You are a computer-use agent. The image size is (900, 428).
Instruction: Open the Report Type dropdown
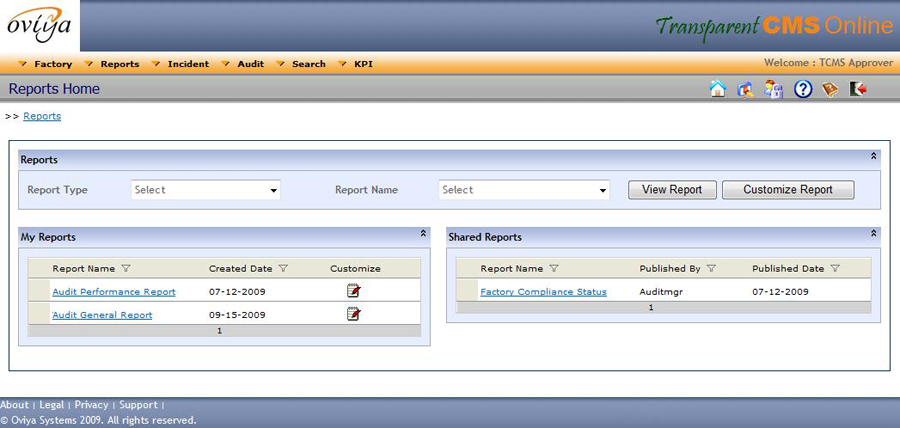pos(206,190)
